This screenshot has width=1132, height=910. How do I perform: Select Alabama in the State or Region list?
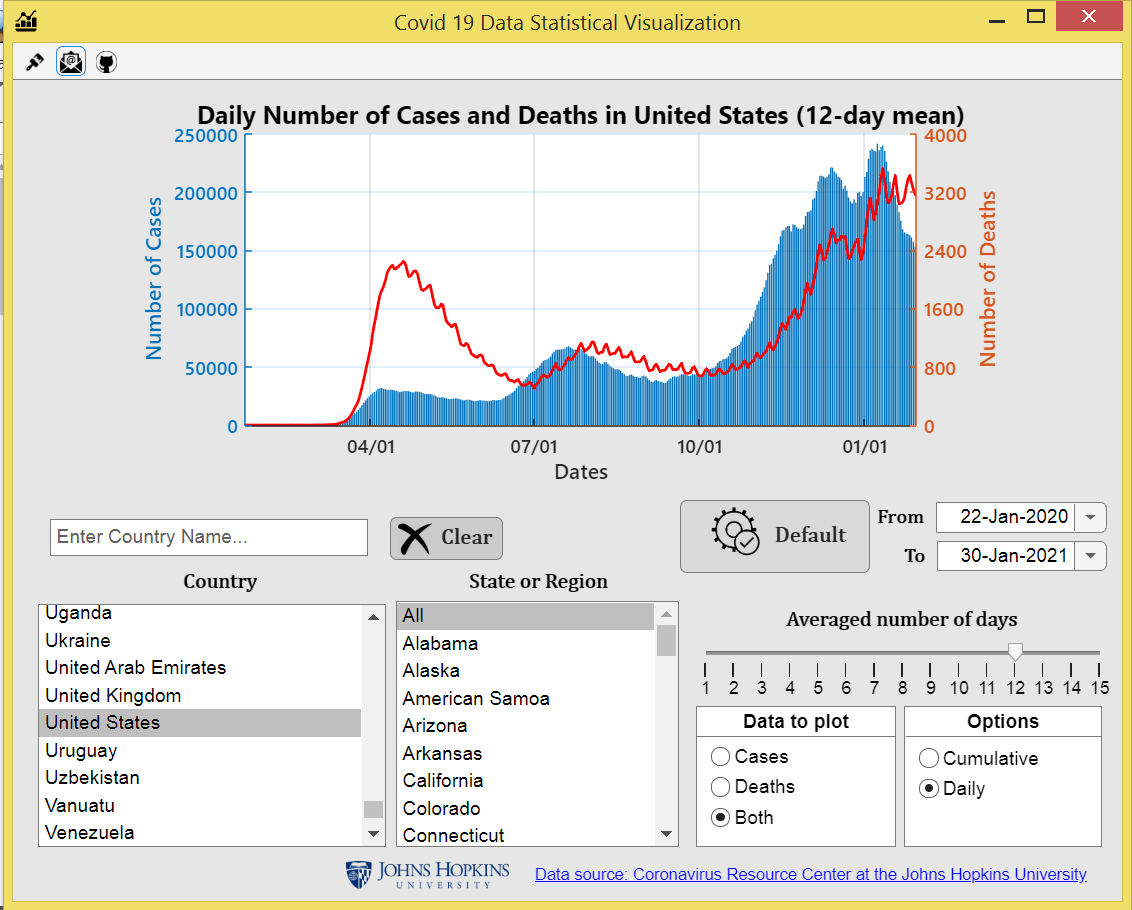440,643
